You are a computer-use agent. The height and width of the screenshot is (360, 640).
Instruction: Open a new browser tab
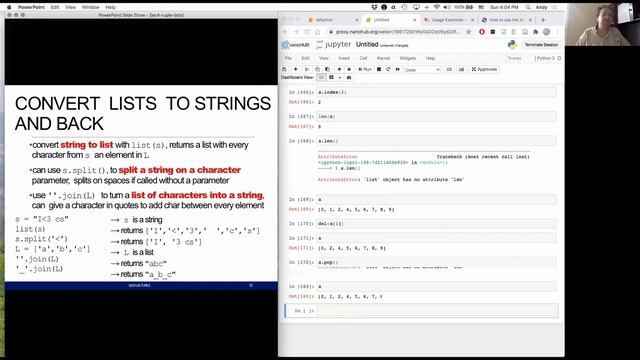tap(543, 20)
